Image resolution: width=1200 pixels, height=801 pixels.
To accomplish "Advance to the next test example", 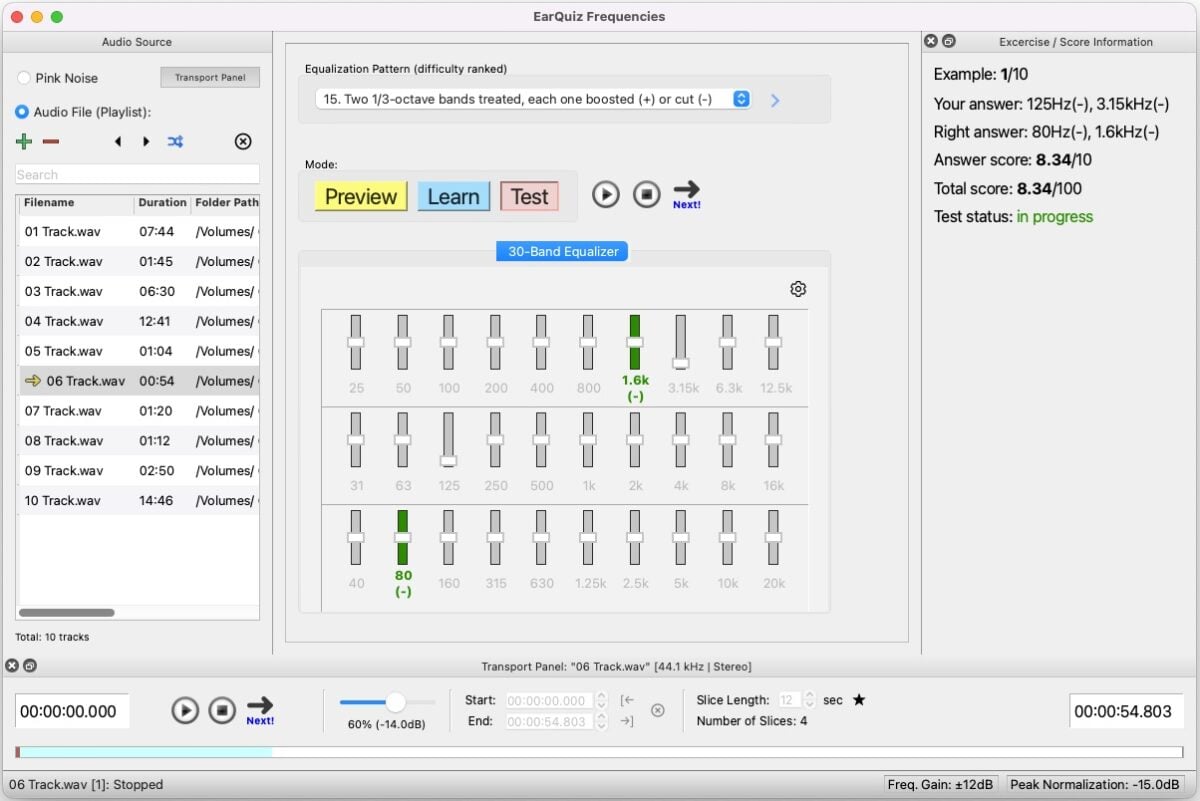I will [687, 193].
